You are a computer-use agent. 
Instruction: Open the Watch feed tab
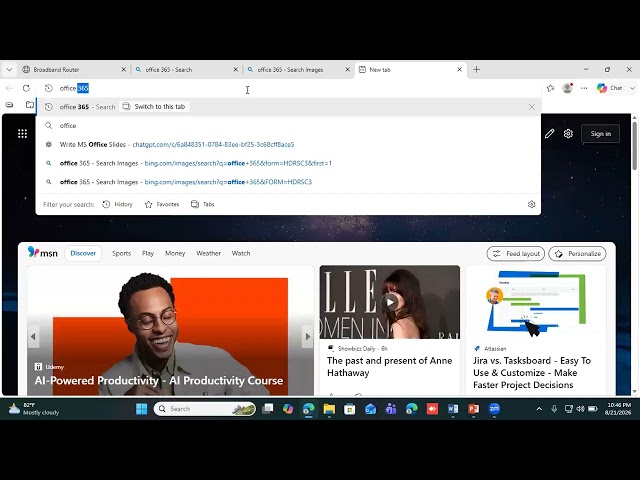pyautogui.click(x=241, y=253)
